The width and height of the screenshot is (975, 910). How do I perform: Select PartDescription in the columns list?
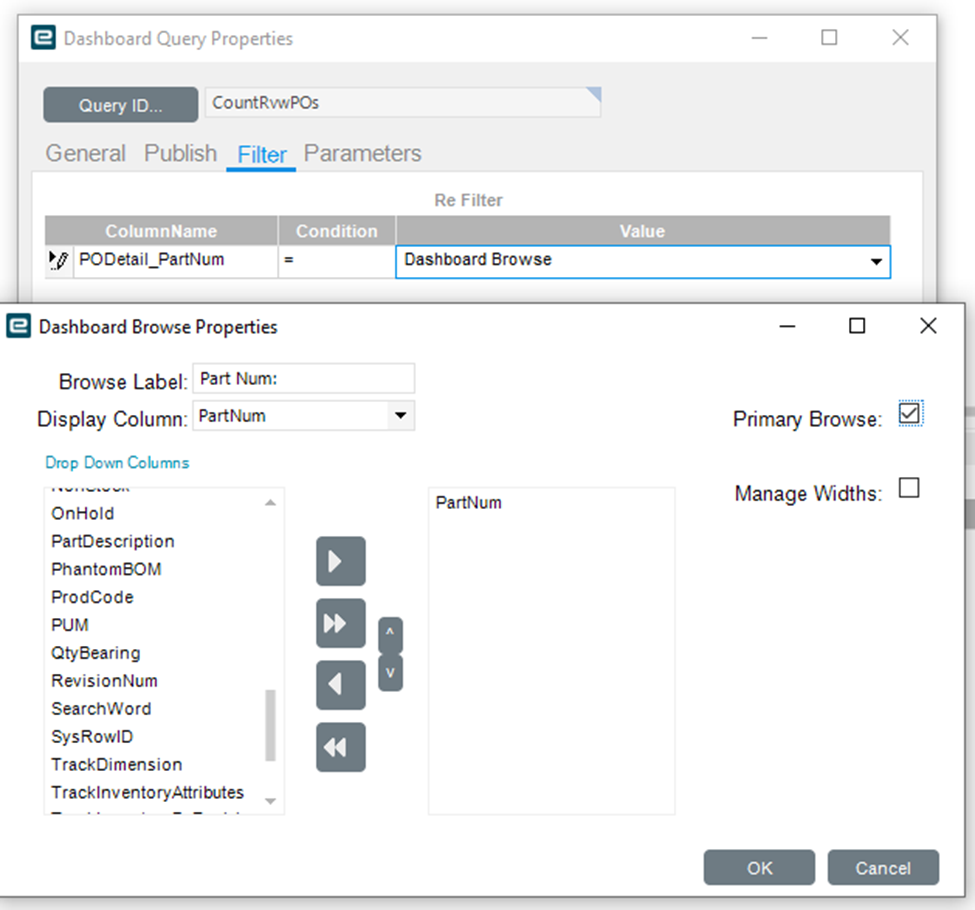[x=113, y=541]
